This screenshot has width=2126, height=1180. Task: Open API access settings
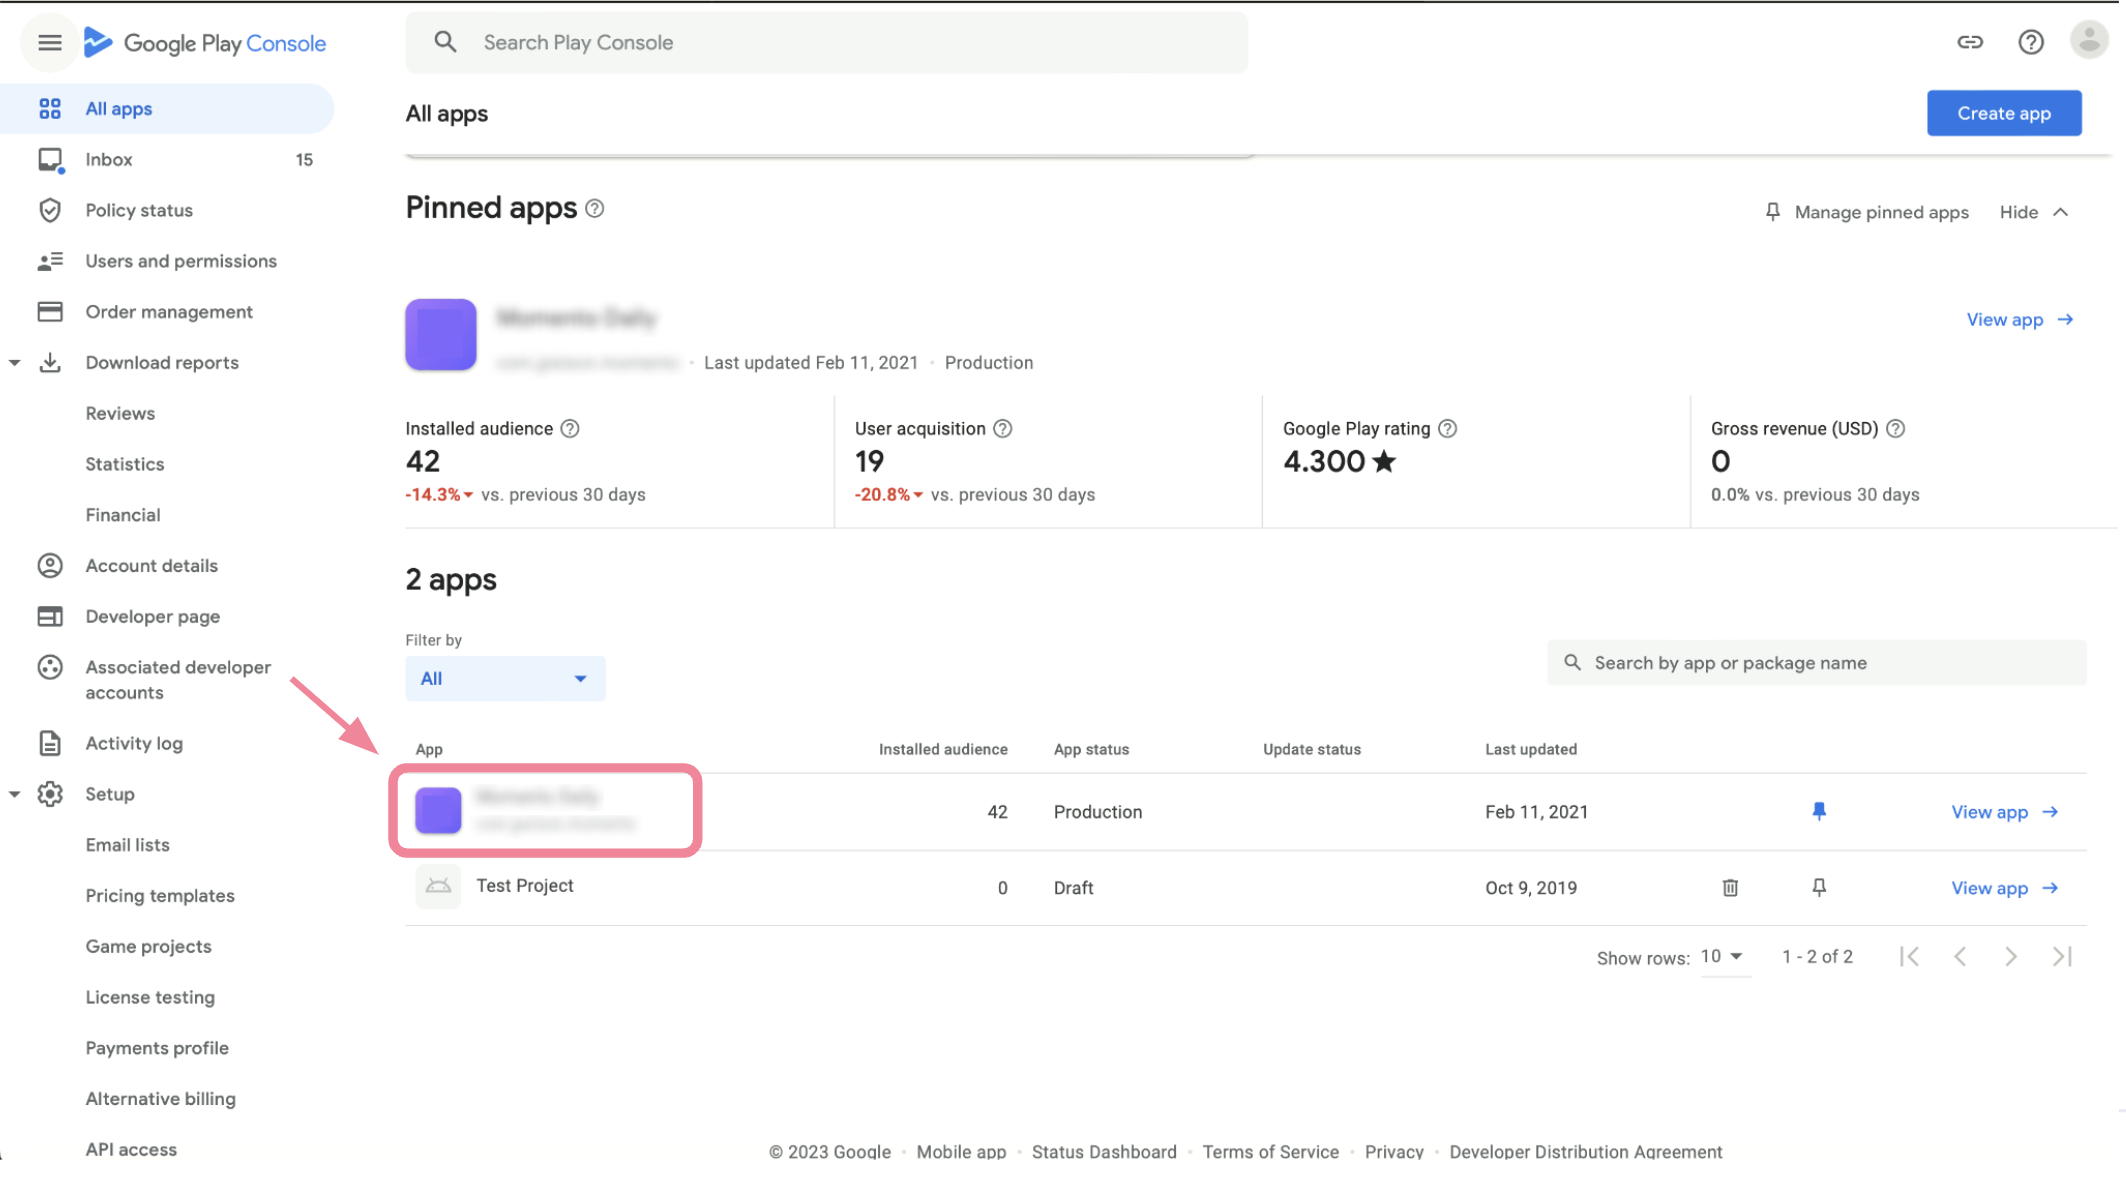tap(131, 1150)
